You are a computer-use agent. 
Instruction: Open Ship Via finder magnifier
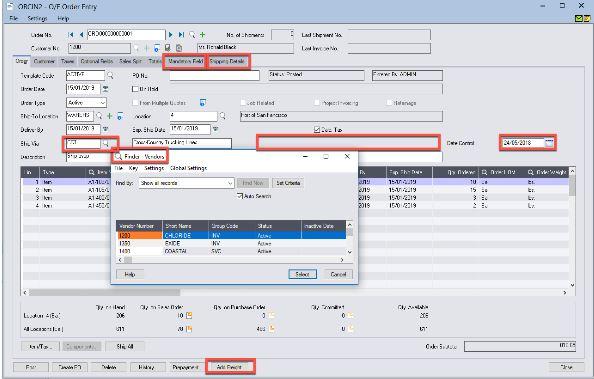[x=106, y=143]
